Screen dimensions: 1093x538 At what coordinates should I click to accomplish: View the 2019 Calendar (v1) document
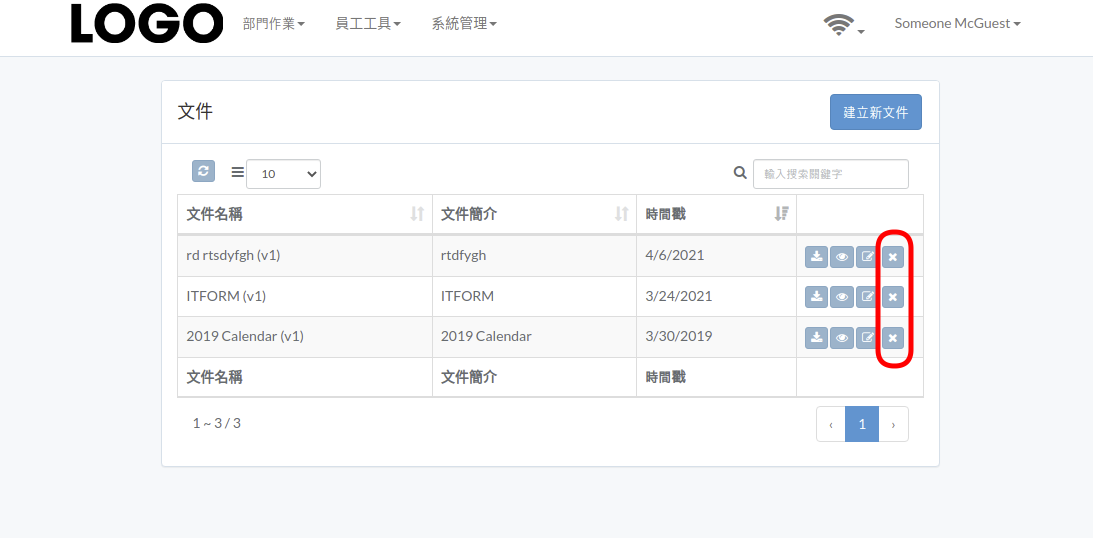(x=842, y=338)
